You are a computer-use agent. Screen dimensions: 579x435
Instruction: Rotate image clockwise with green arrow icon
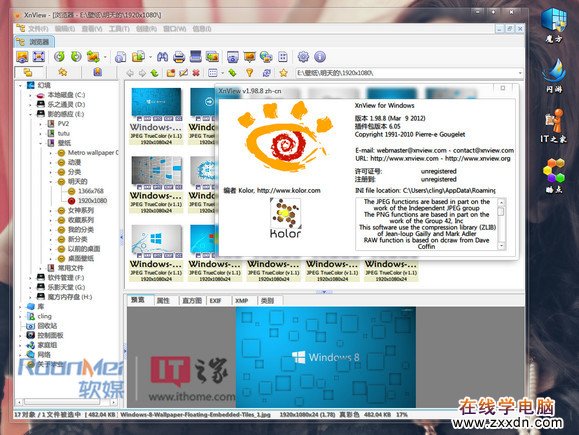76,57
